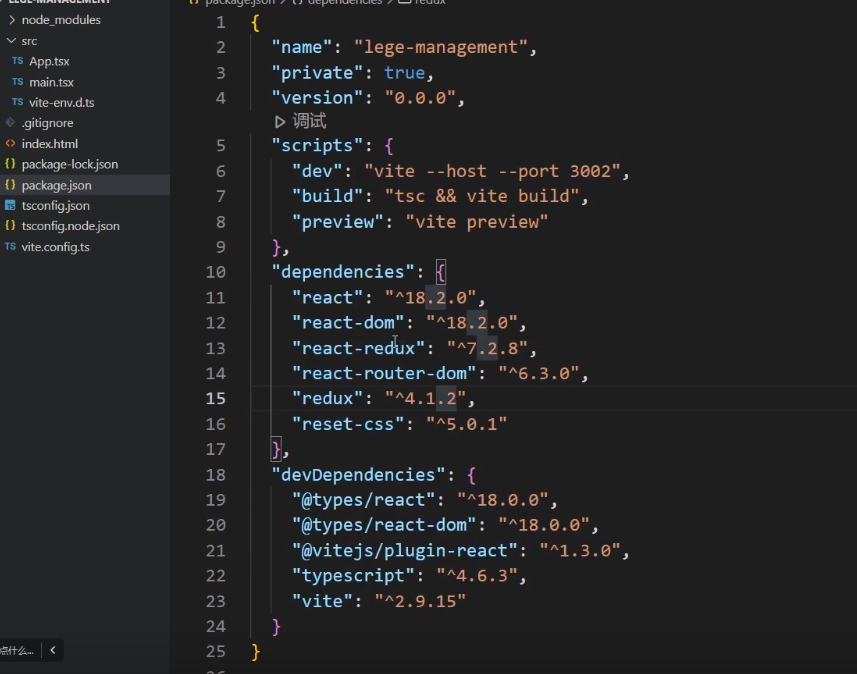Click the "reset-css" key
Viewport: 857px width, 674px height.
point(348,424)
